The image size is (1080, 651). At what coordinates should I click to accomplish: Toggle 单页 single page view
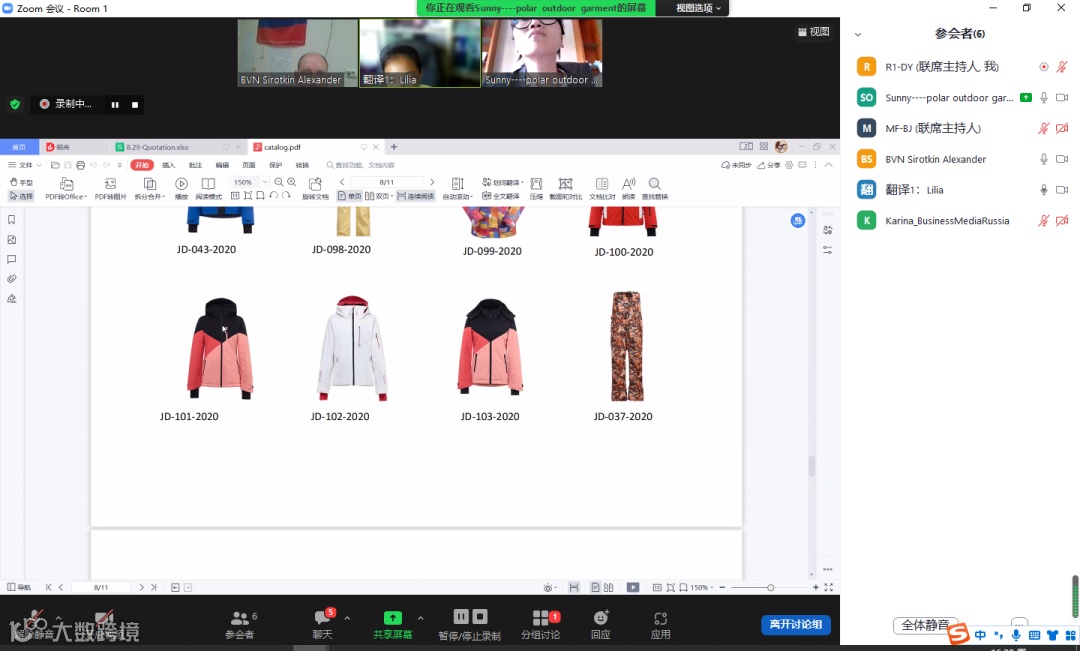[350, 196]
